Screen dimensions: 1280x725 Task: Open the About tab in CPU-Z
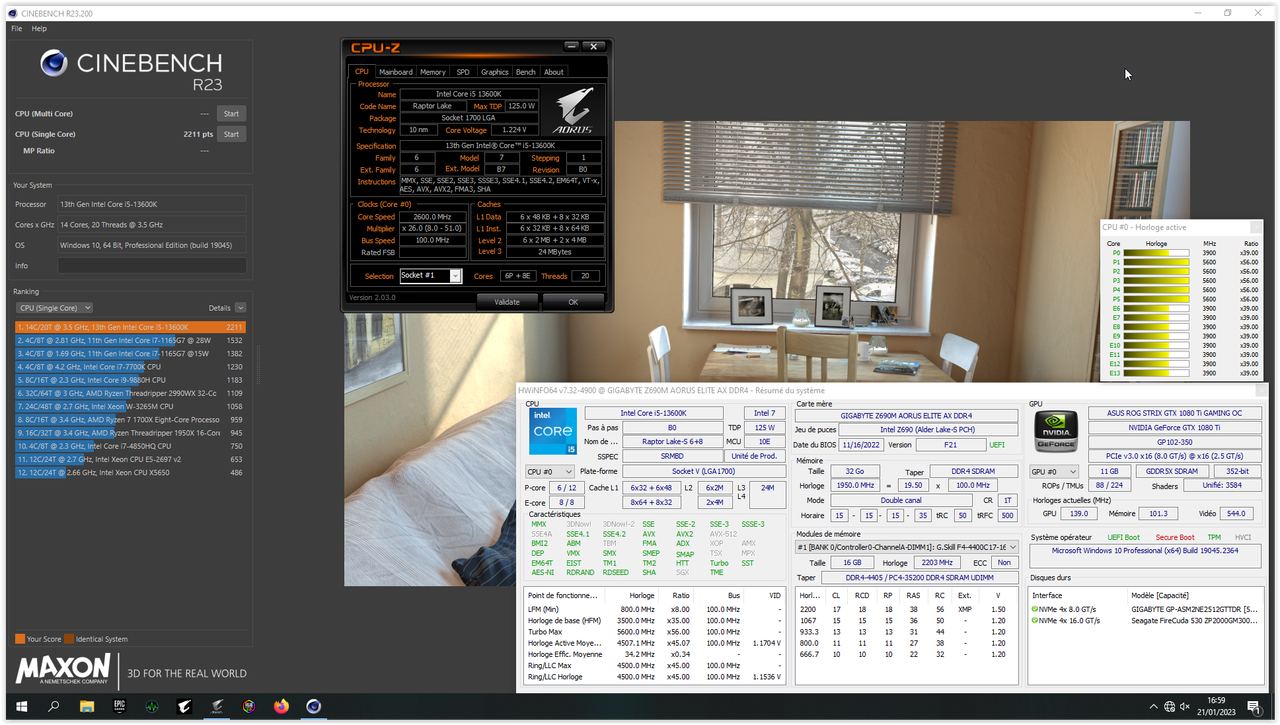pos(553,72)
